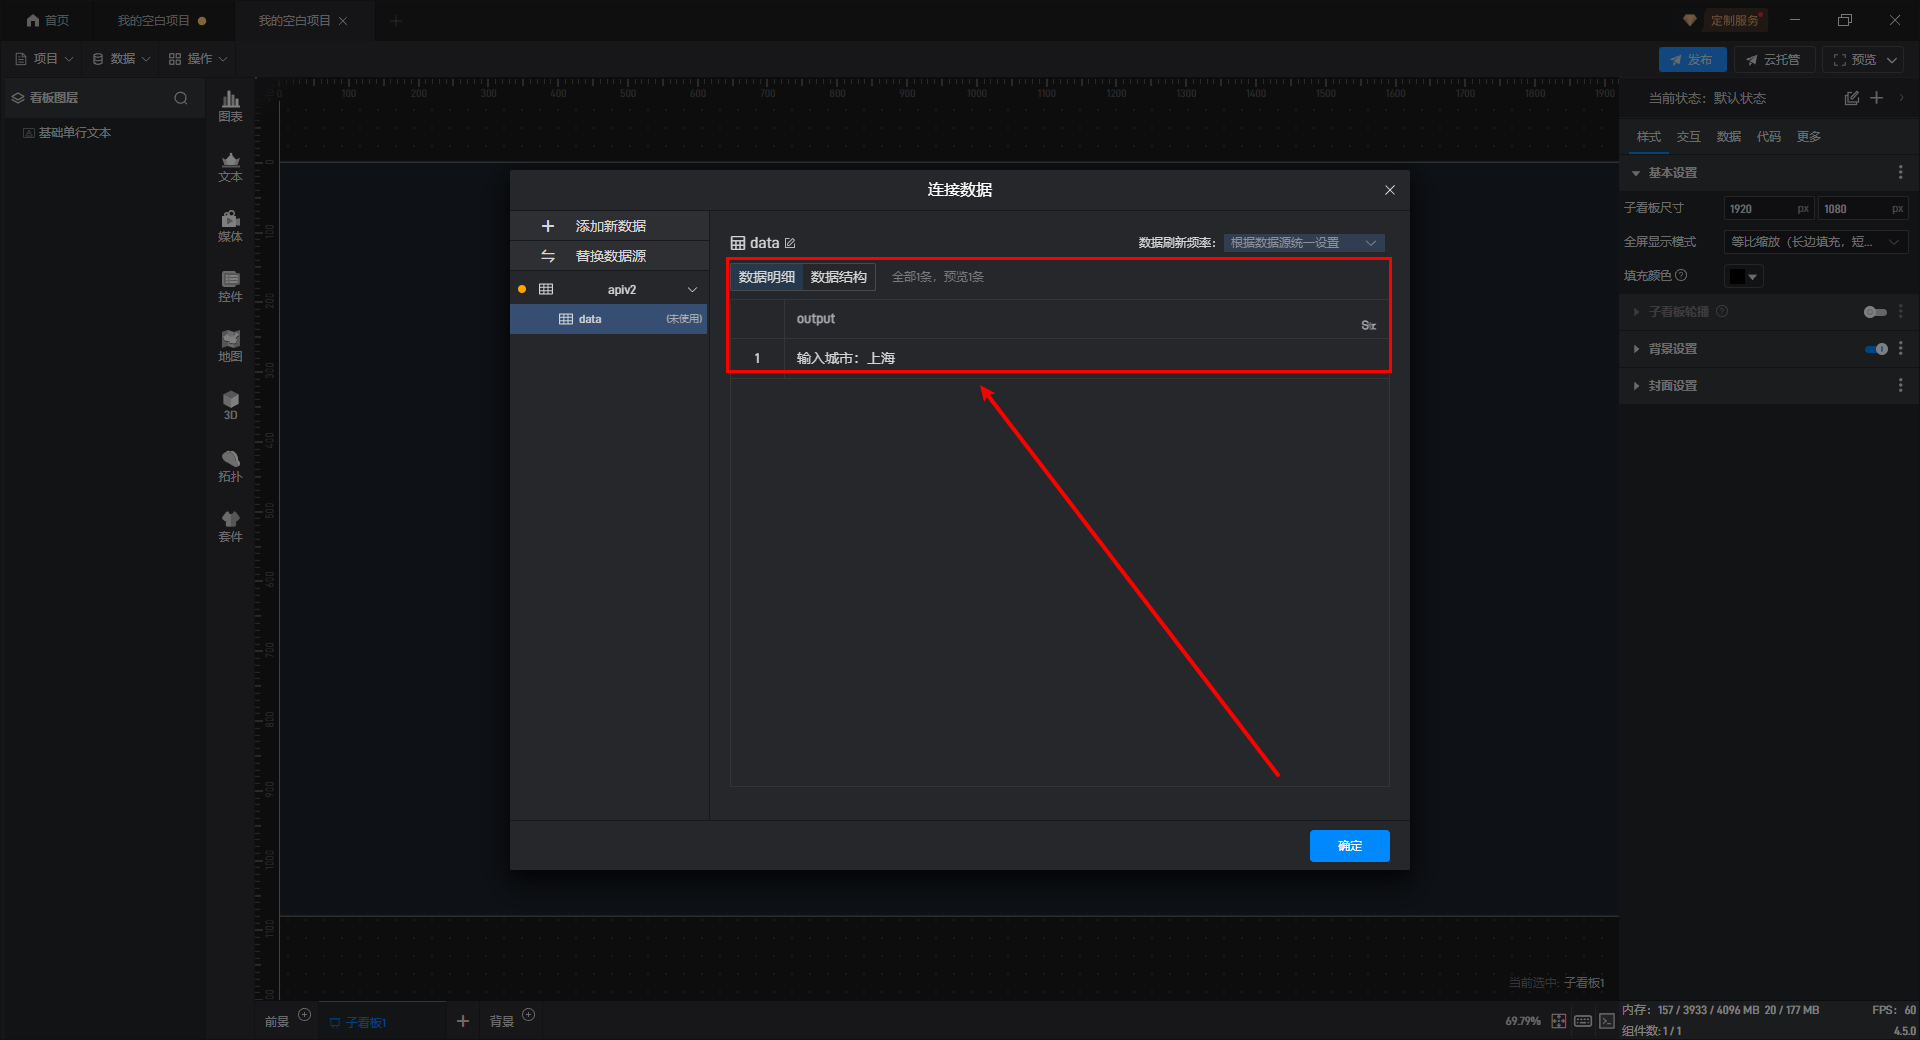This screenshot has width=1920, height=1040.
Task: Open the 项目 menu
Action: coord(45,59)
